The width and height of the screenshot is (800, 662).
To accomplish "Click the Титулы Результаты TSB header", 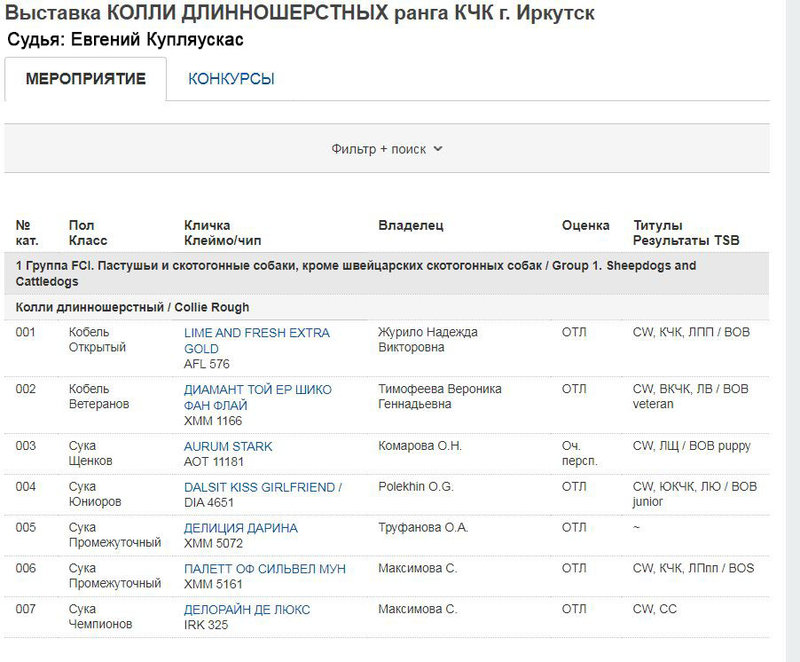I will (686, 233).
